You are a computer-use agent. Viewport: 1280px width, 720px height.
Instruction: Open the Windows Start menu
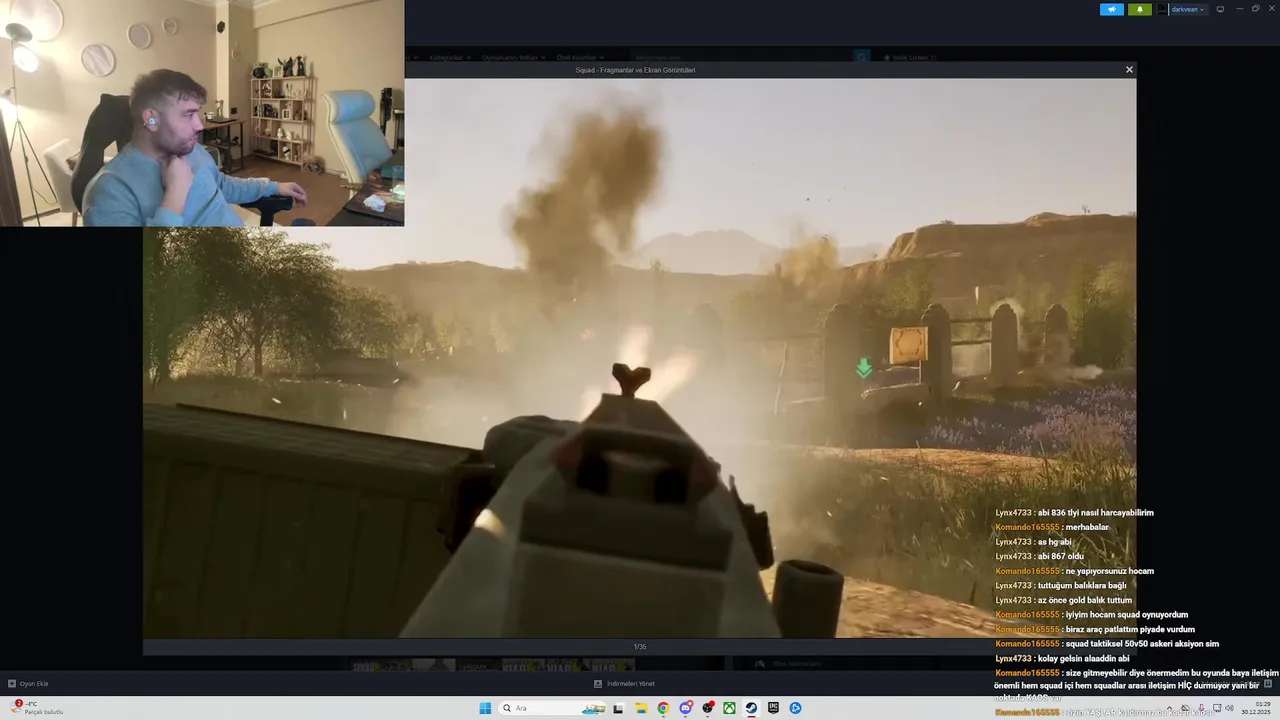click(485, 708)
